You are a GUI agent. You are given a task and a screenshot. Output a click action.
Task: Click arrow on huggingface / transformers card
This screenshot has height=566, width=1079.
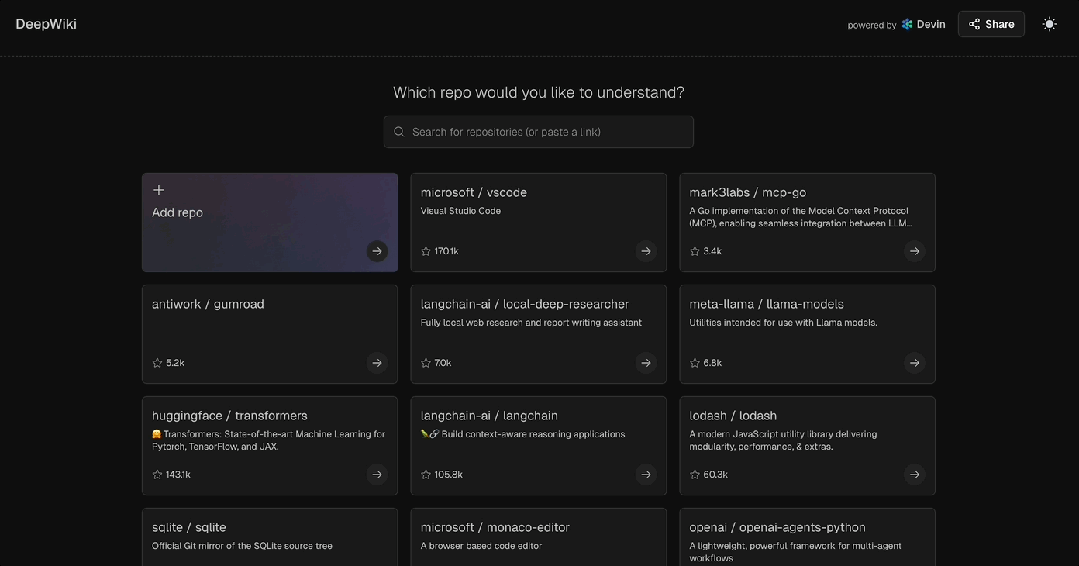click(376, 474)
